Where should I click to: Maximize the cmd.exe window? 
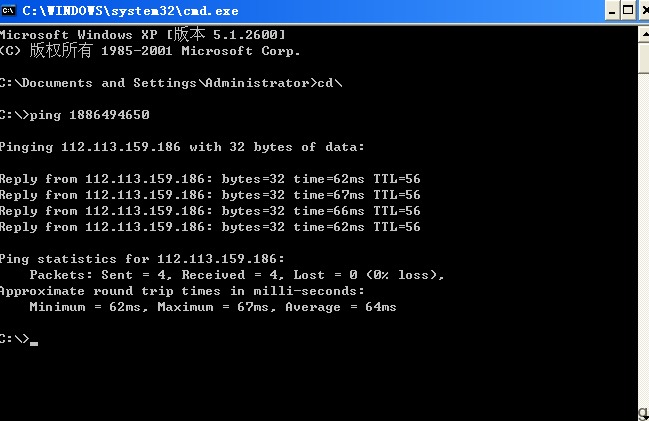tap(628, 11)
